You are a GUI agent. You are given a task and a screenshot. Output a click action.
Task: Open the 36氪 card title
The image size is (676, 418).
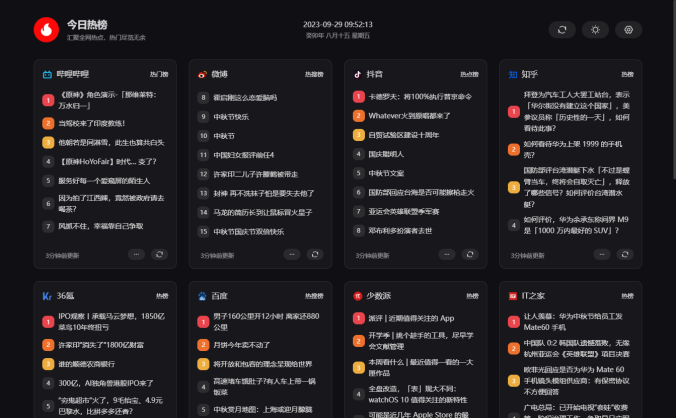pyautogui.click(x=65, y=296)
